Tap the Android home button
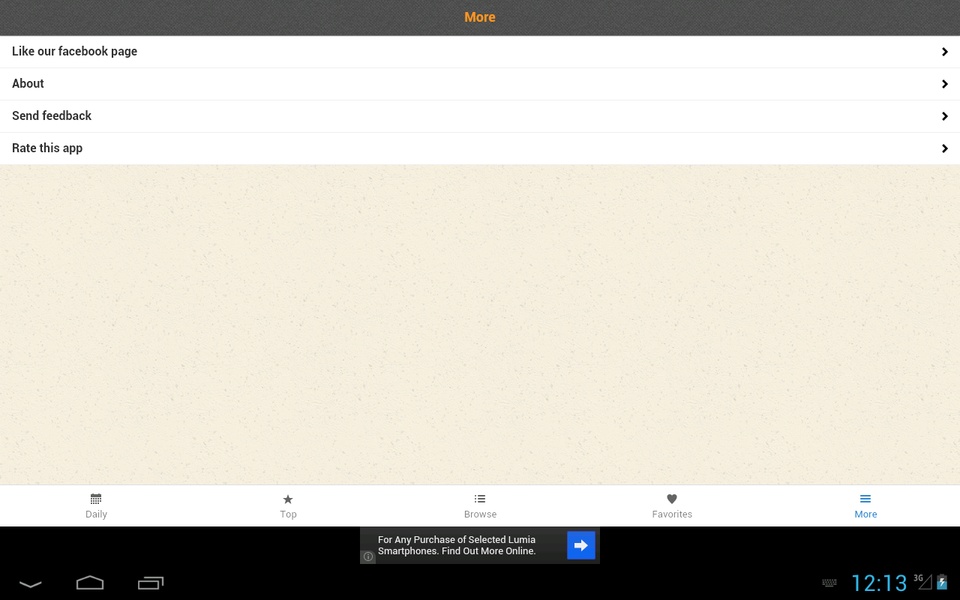The width and height of the screenshot is (960, 600). 90,582
